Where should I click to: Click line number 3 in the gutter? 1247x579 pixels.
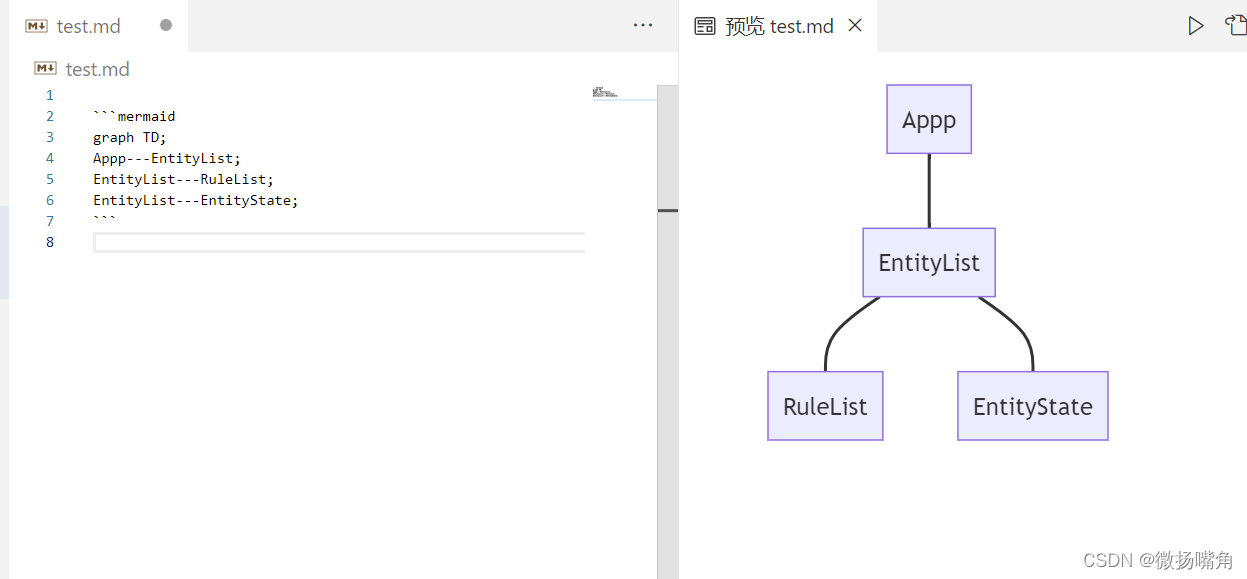coord(50,137)
